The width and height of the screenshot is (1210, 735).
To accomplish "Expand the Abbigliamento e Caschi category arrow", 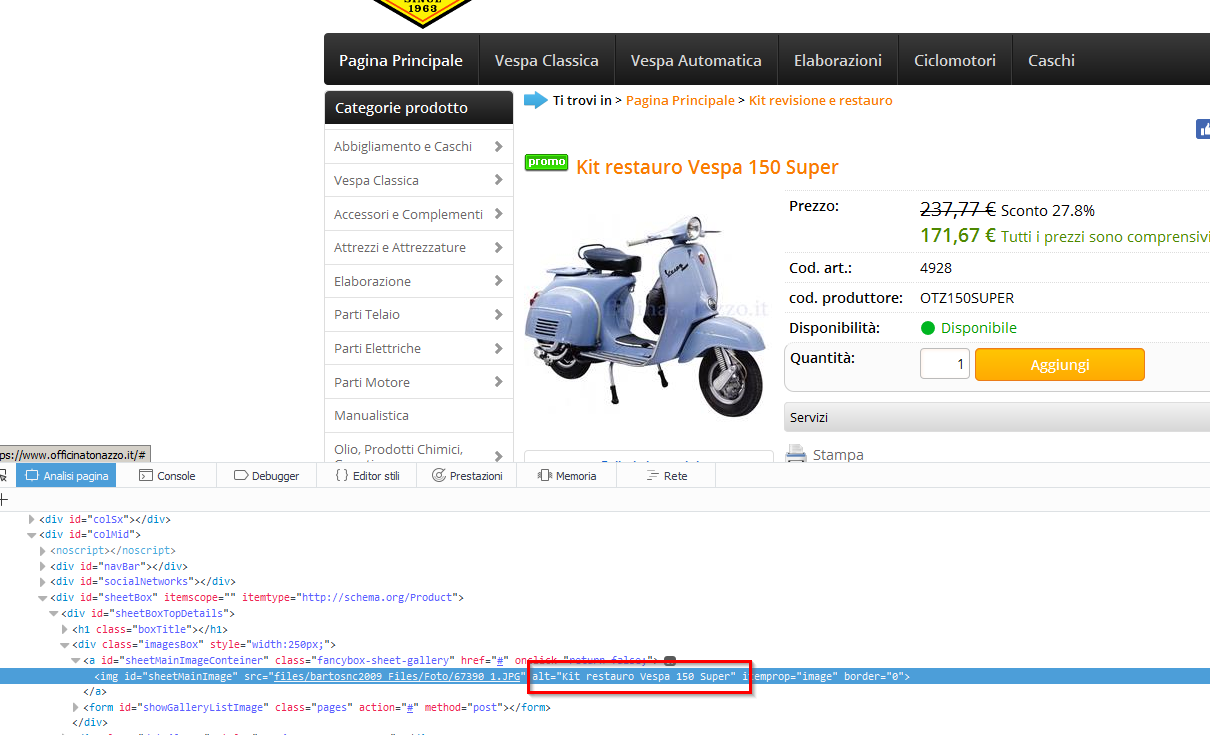I will tap(498, 146).
